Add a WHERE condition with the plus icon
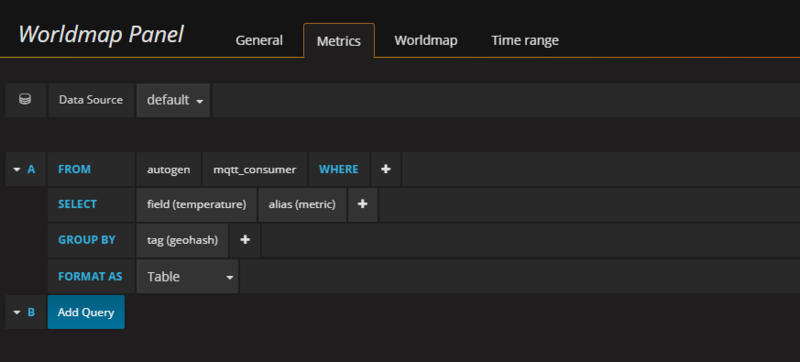This screenshot has width=800, height=362. pos(386,169)
